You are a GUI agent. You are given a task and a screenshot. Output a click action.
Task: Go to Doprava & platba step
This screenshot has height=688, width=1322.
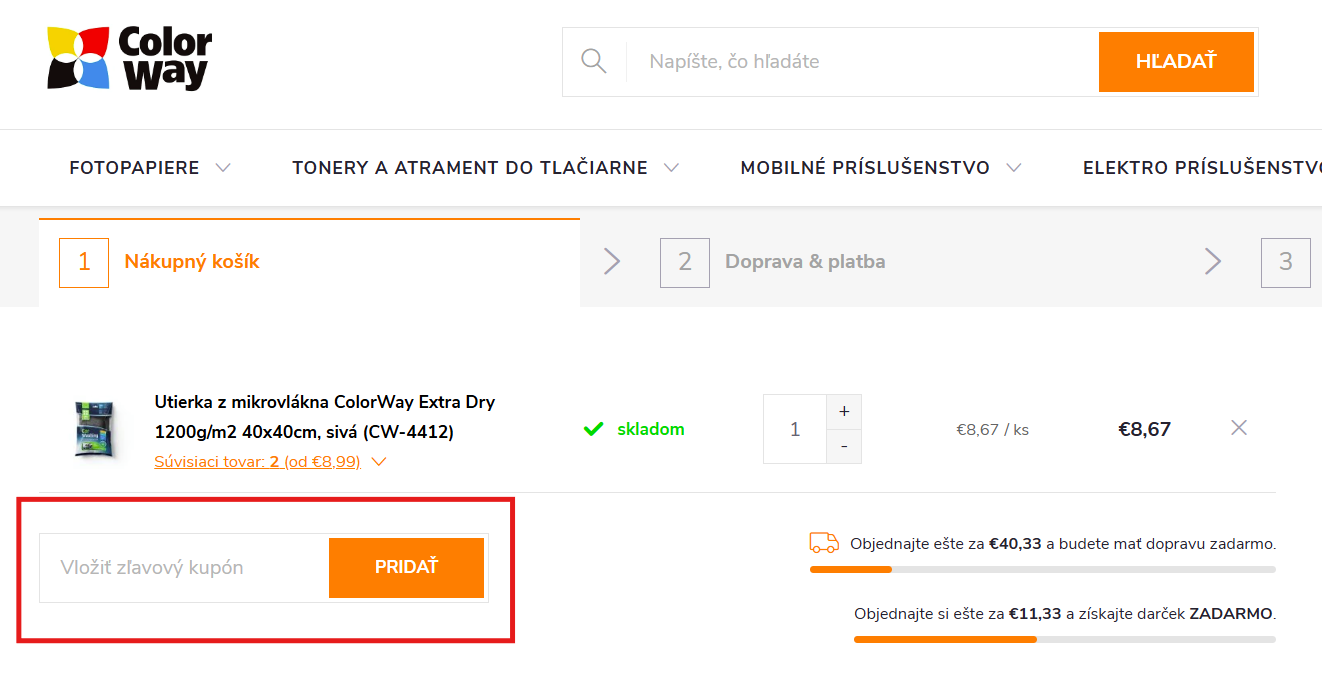click(x=804, y=262)
